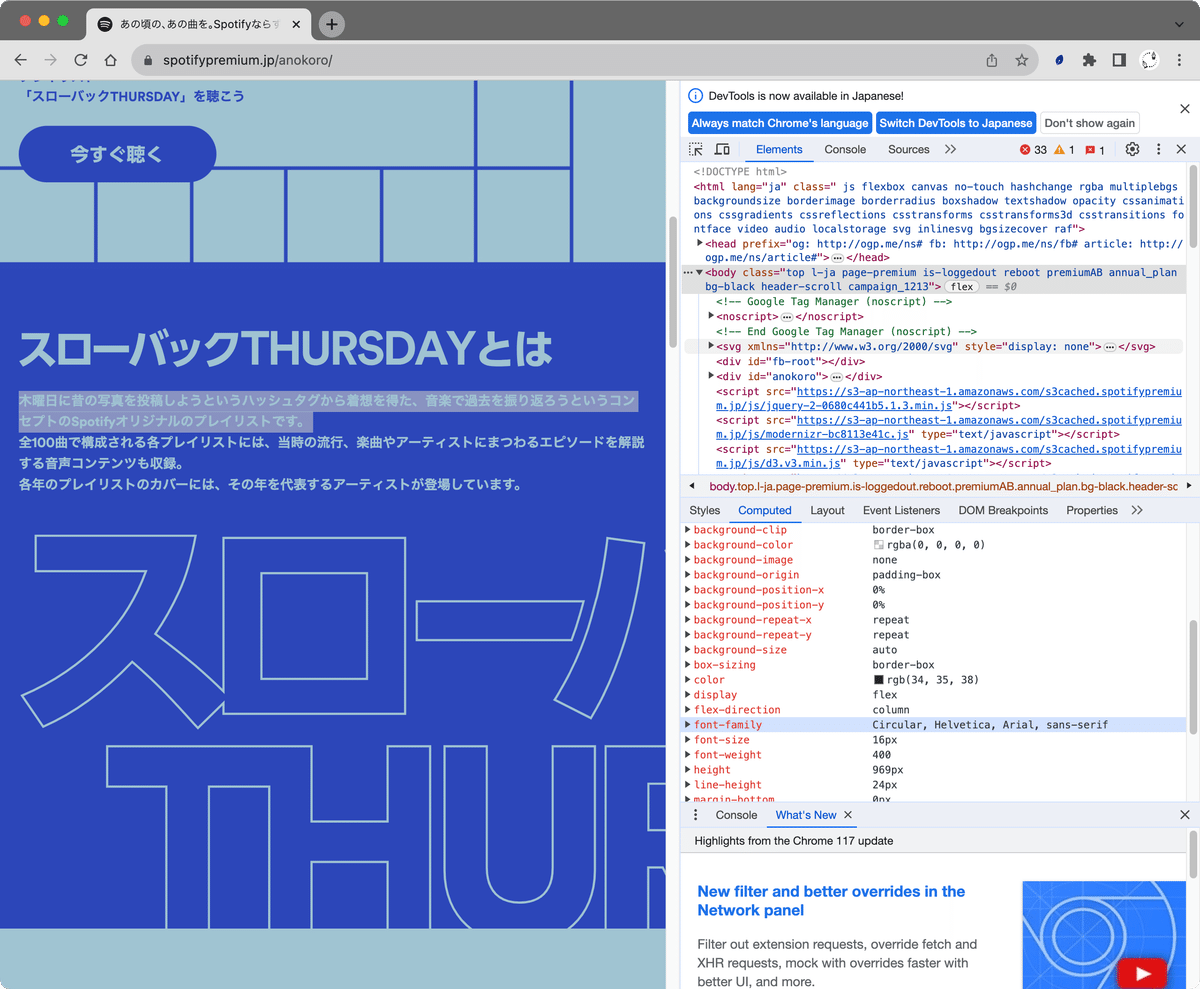
Task: Click the background-color transparent swatch
Action: coord(878,545)
